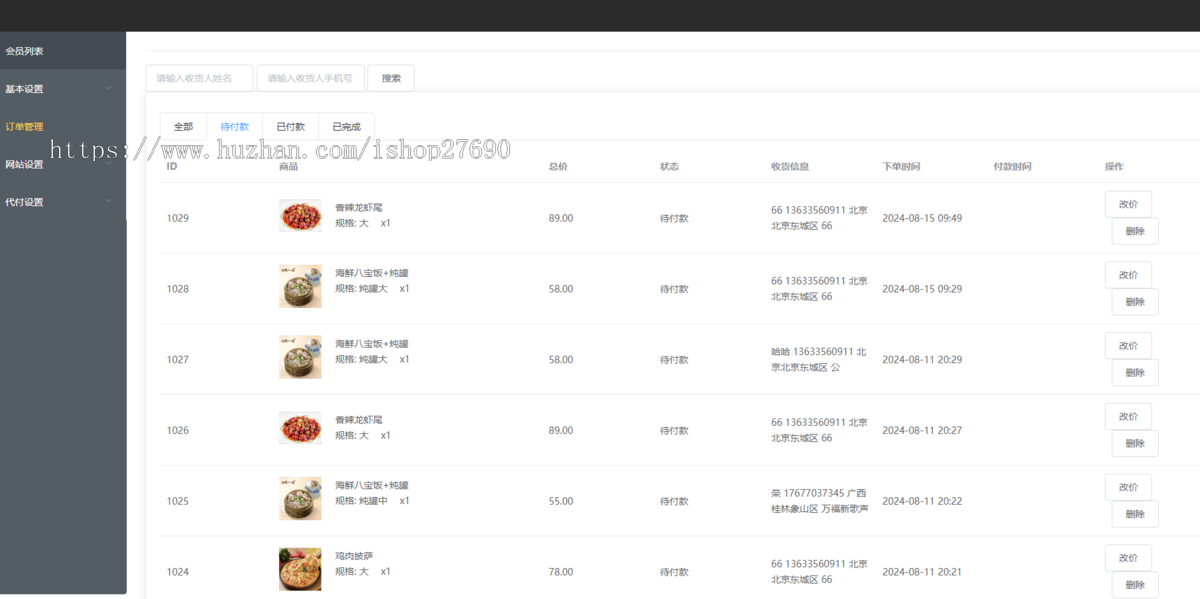Expand the 代付设置 sidebar menu
This screenshot has height=599, width=1200.
[63, 202]
